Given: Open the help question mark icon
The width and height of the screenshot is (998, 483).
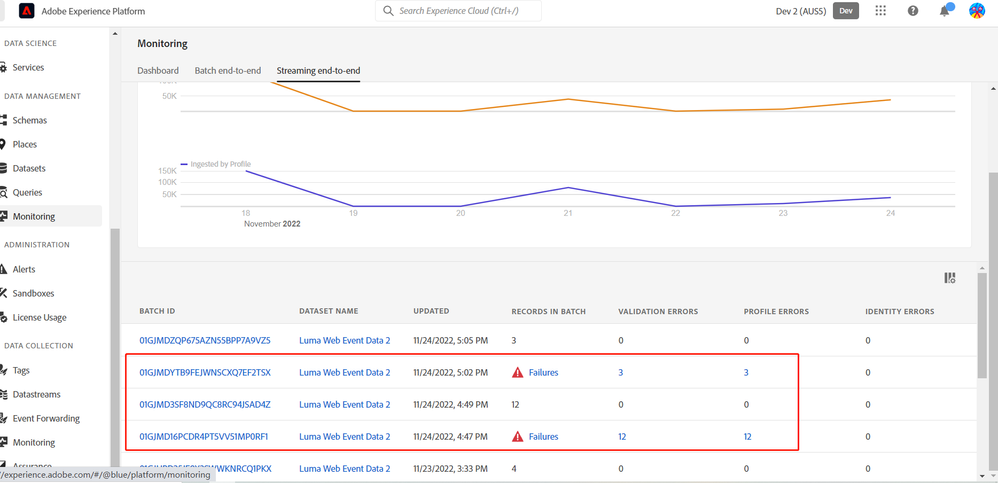Looking at the screenshot, I should tap(912, 11).
